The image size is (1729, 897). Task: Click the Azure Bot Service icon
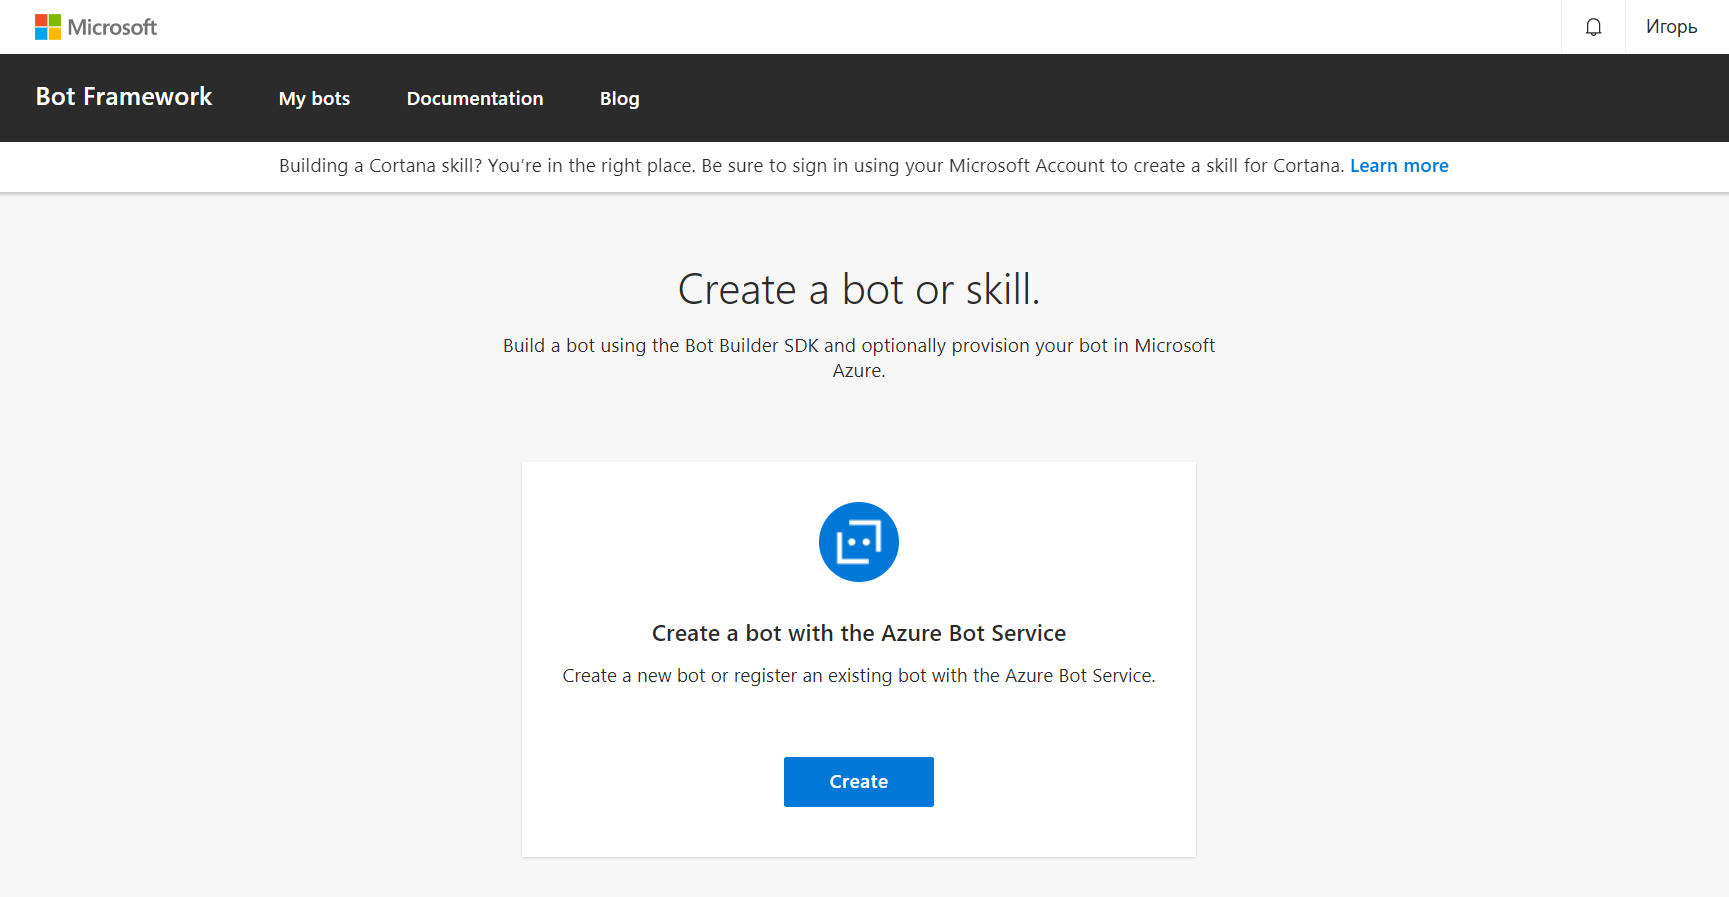(x=859, y=542)
